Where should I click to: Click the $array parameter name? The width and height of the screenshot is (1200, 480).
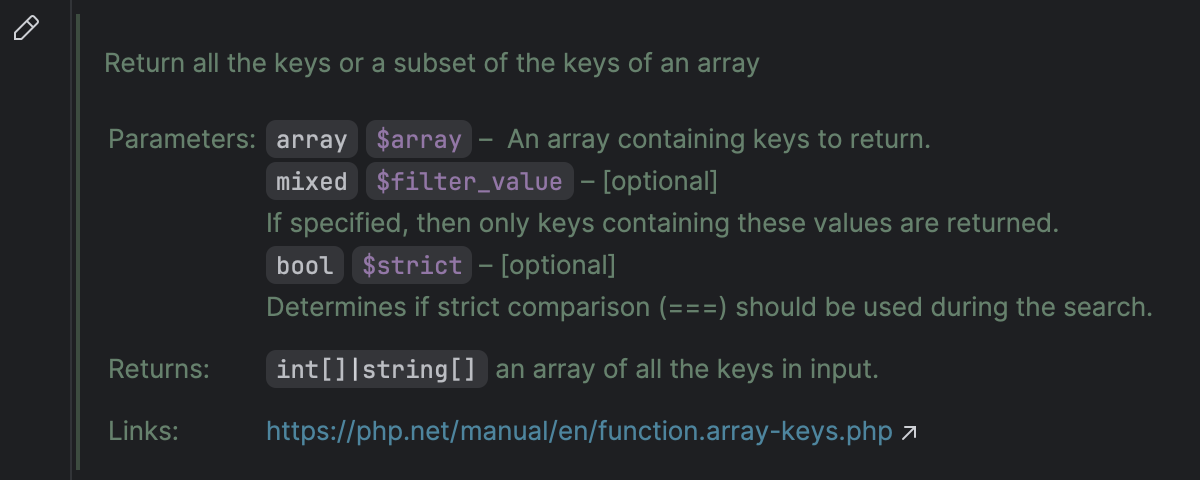419,139
